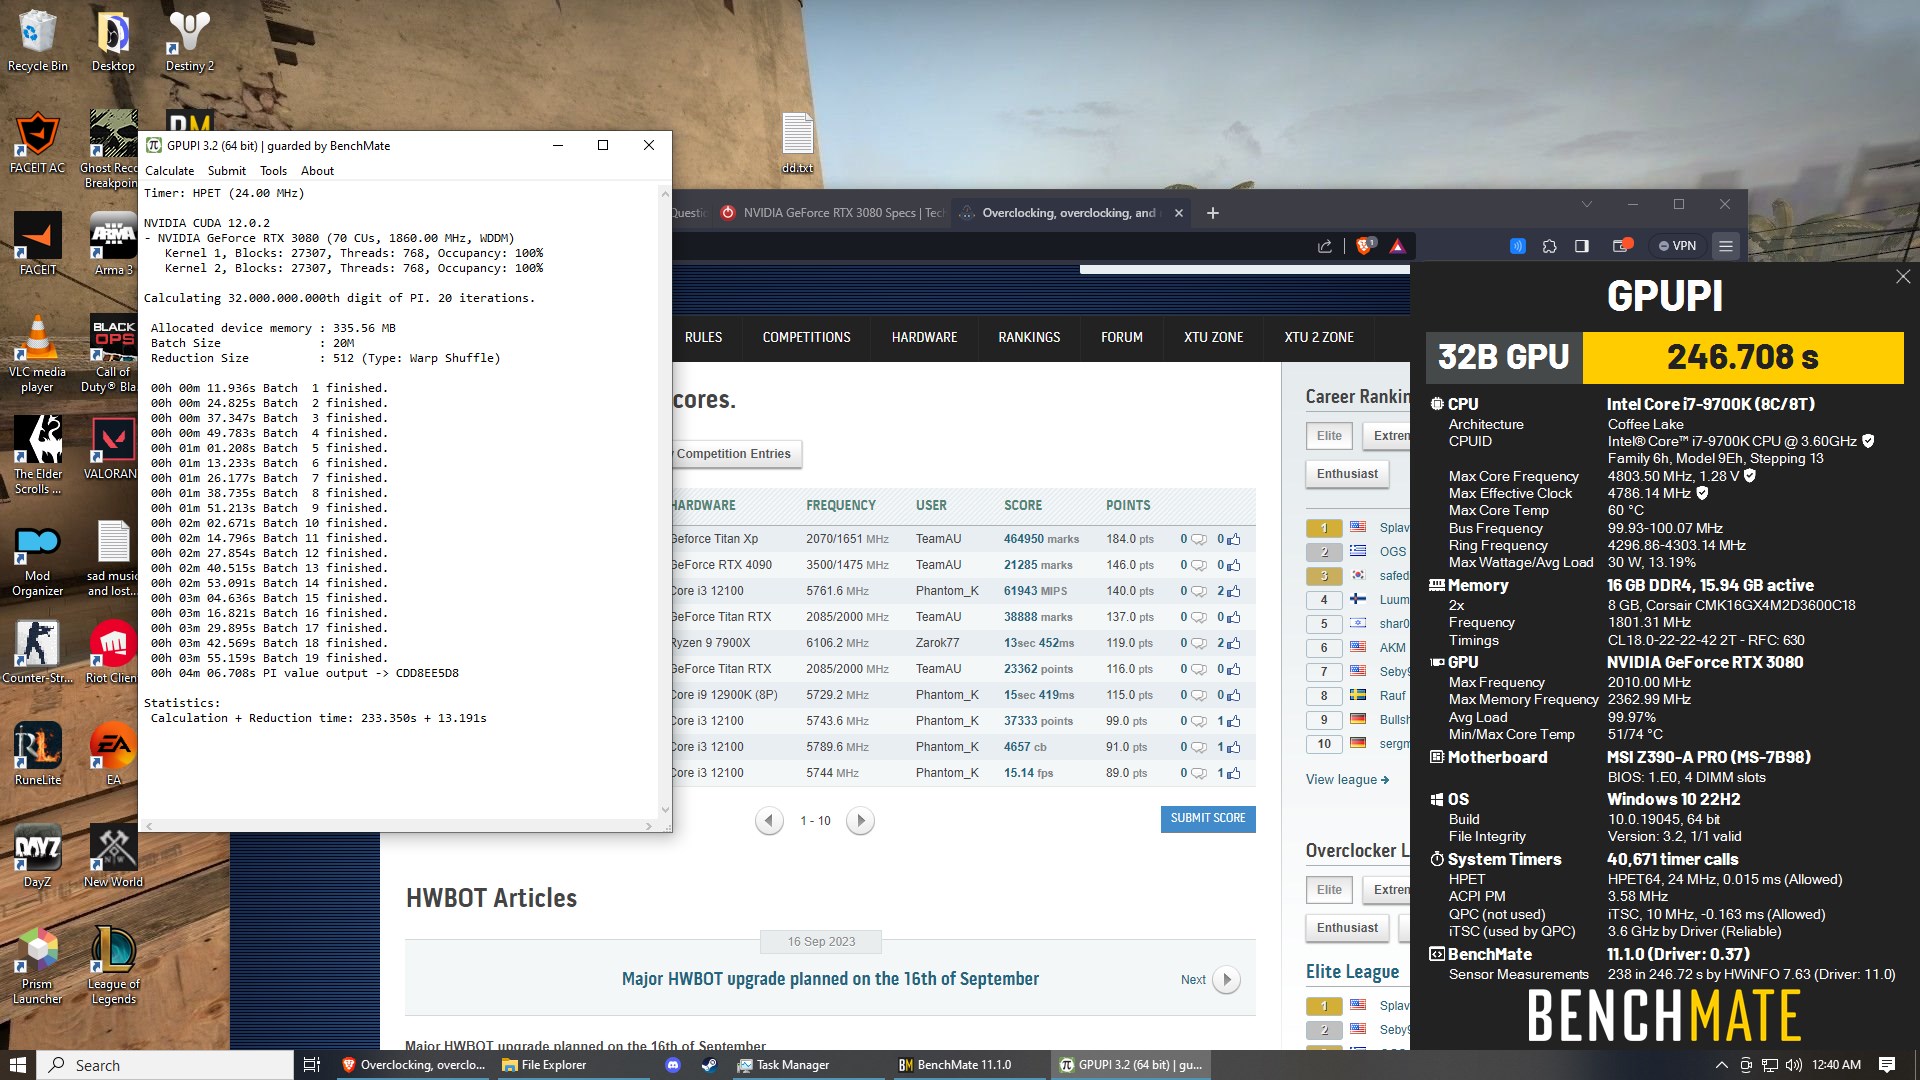Select the DayZ desktop shortcut
Screen dimensions: 1920x1080
(x=38, y=857)
